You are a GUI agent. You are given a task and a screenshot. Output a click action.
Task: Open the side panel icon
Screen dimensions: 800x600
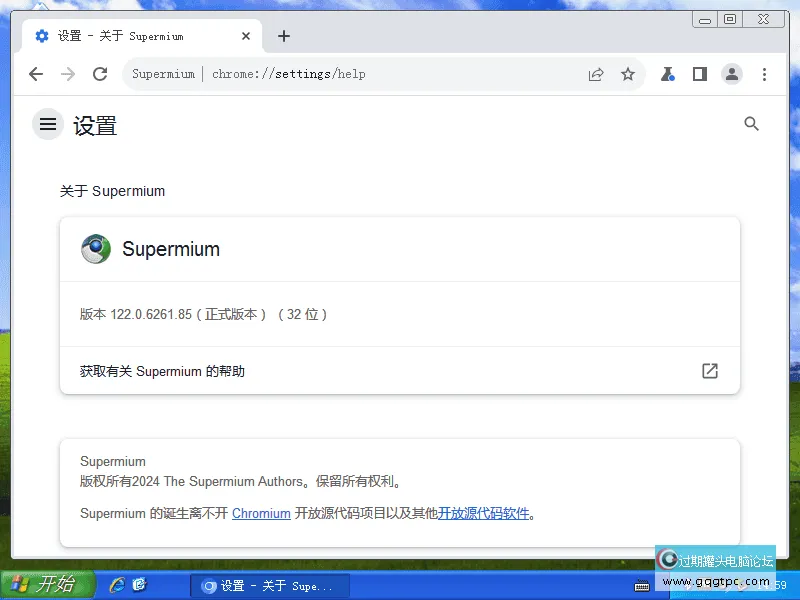[699, 73]
